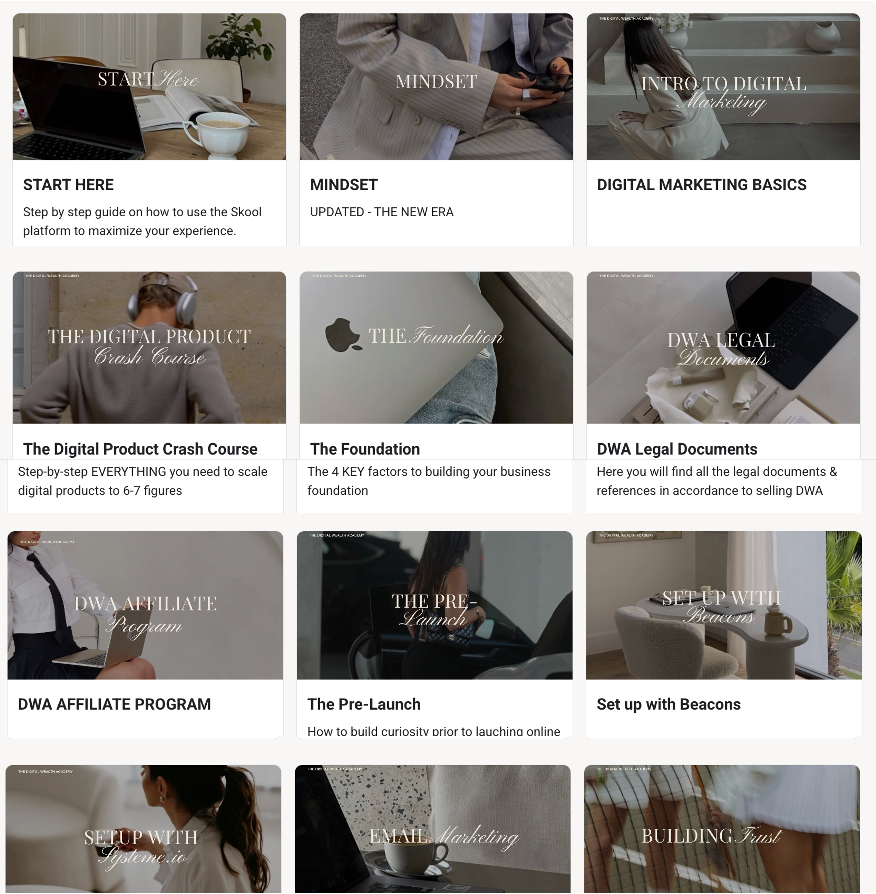Open the DWA AFFILIATE PROGRAM title

115,704
